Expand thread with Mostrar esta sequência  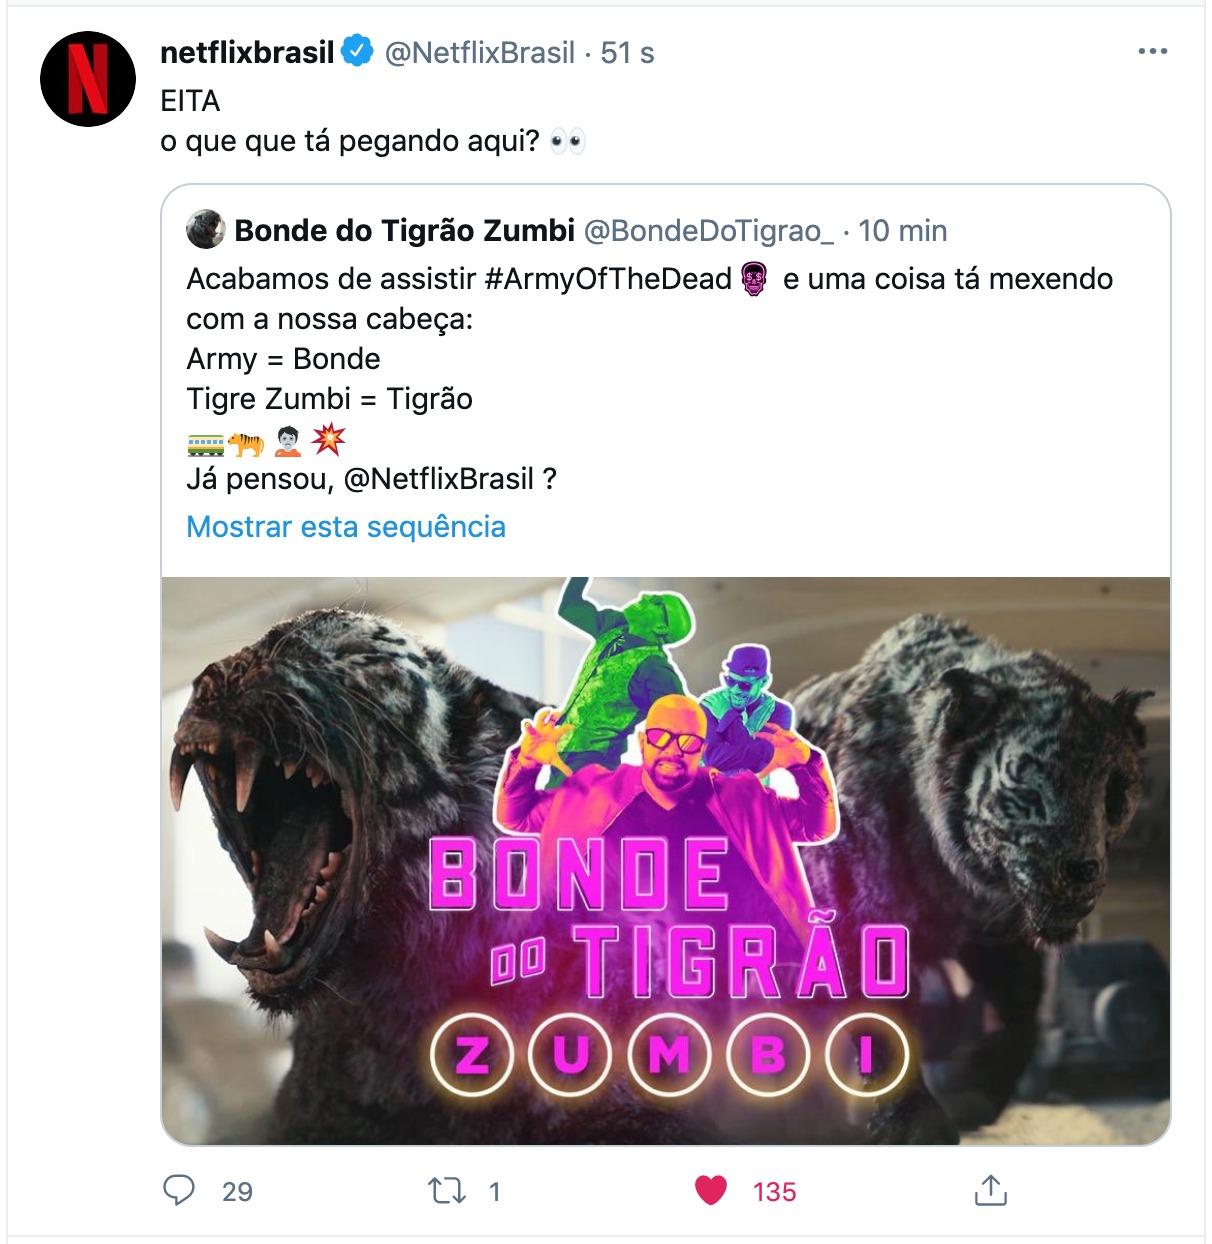(346, 527)
